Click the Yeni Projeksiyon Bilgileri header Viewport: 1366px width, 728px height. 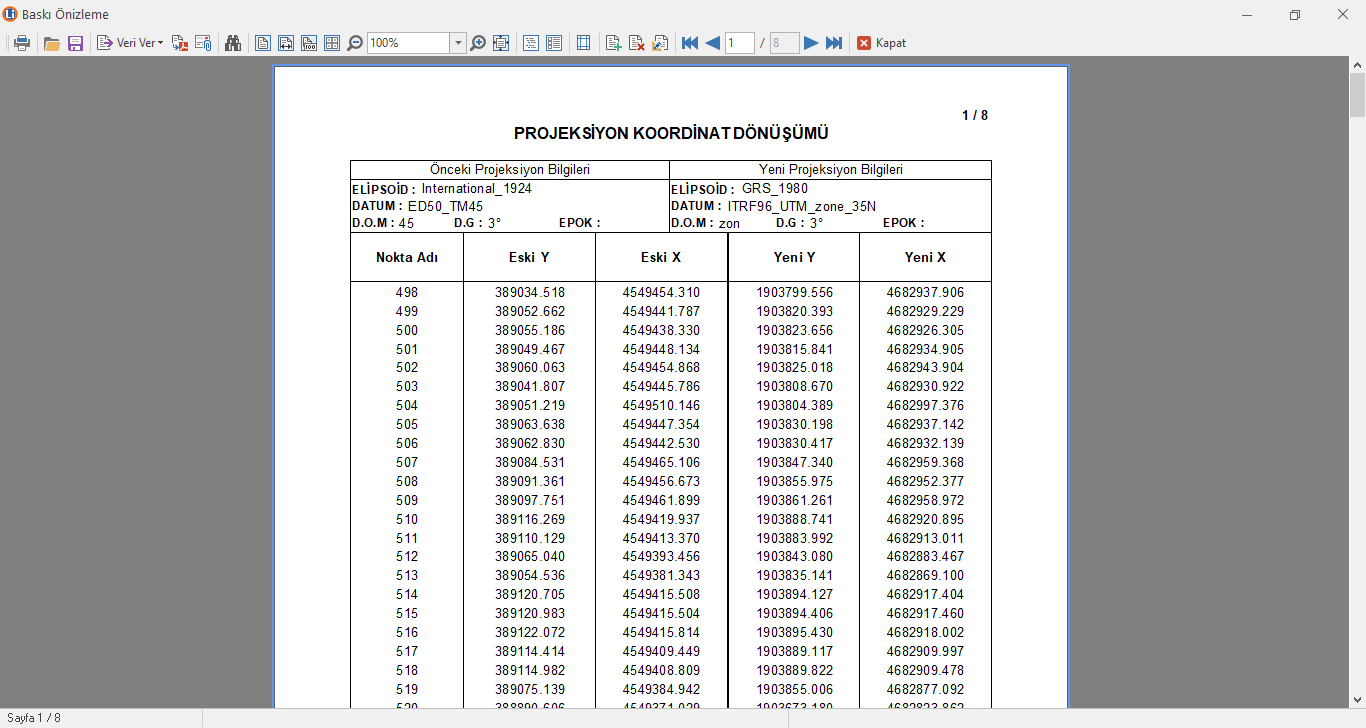(x=831, y=170)
